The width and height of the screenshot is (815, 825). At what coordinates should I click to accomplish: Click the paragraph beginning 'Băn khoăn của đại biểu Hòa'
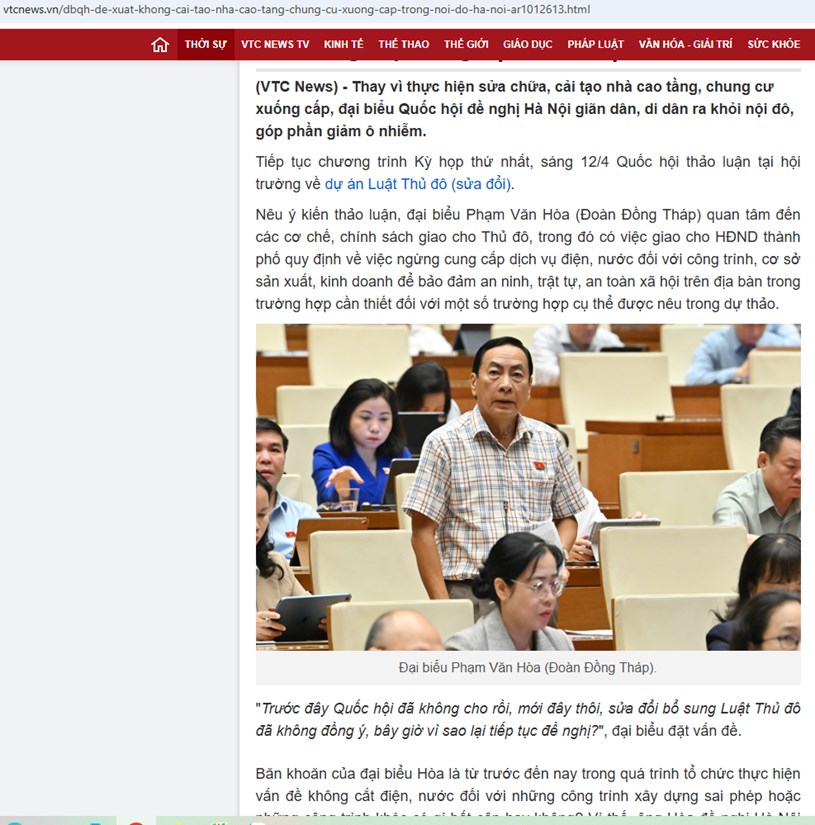click(x=528, y=784)
